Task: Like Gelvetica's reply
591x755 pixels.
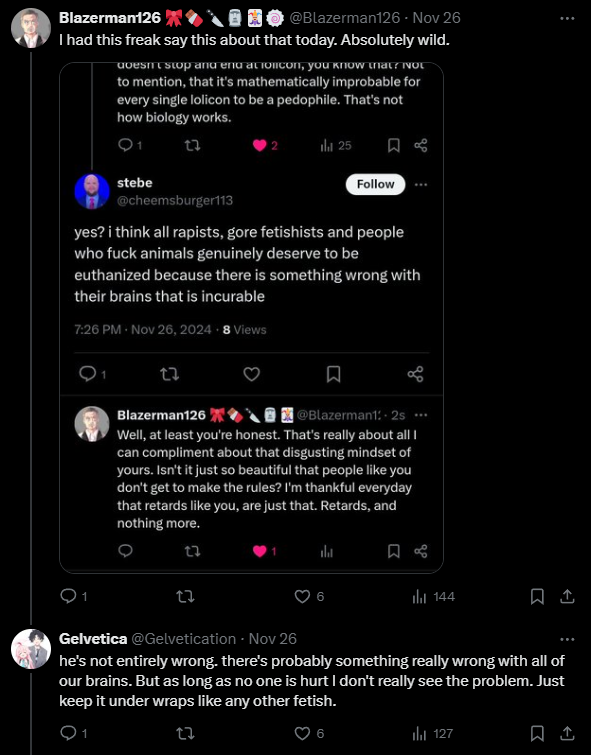Action: [302, 733]
